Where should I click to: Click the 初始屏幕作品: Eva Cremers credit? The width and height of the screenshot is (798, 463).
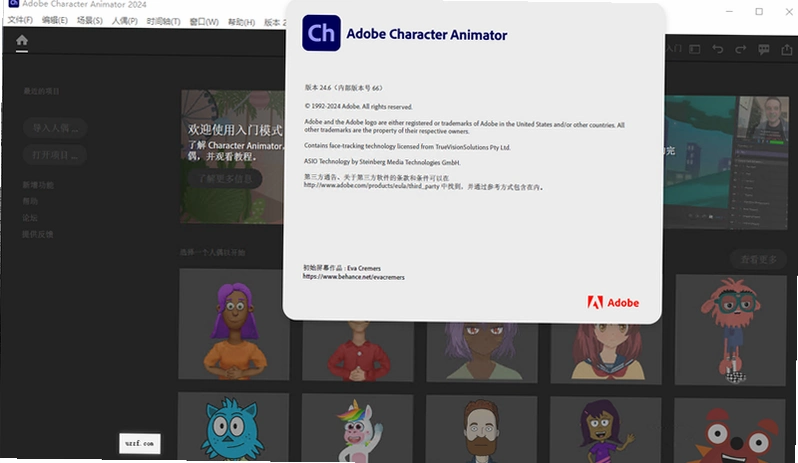[x=341, y=268]
